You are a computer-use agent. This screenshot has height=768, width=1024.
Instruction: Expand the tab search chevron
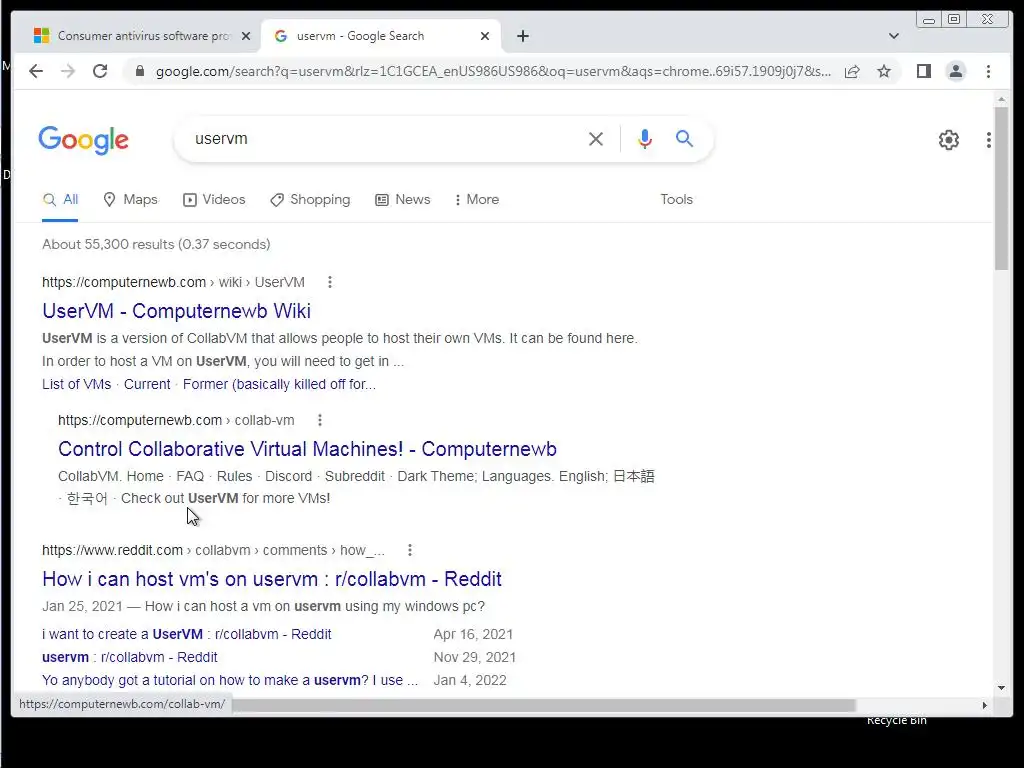(894, 36)
